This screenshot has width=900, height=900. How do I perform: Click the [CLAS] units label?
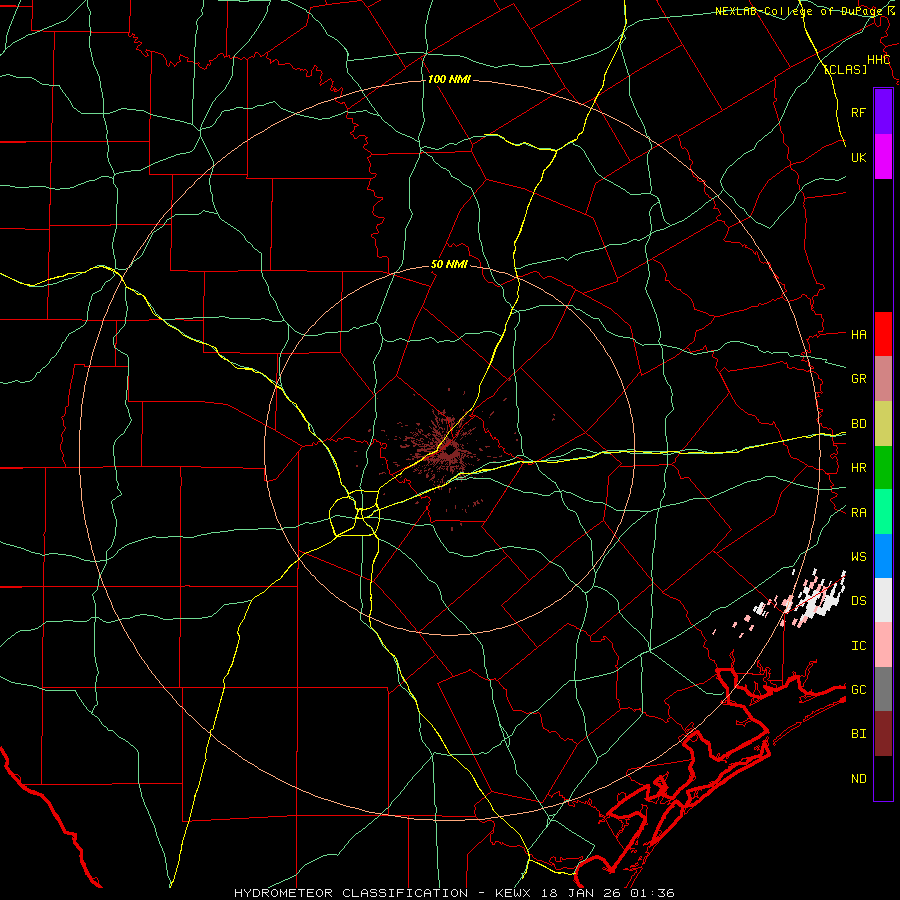(x=845, y=70)
